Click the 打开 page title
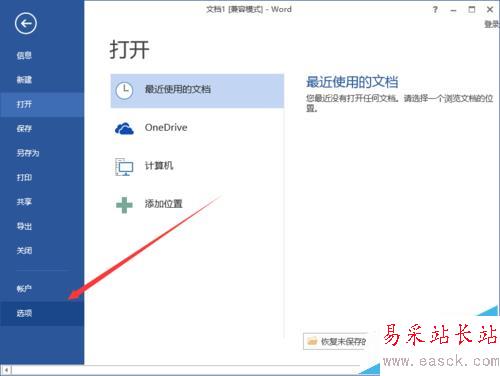Screen dimensions: 500x376 click(x=129, y=50)
